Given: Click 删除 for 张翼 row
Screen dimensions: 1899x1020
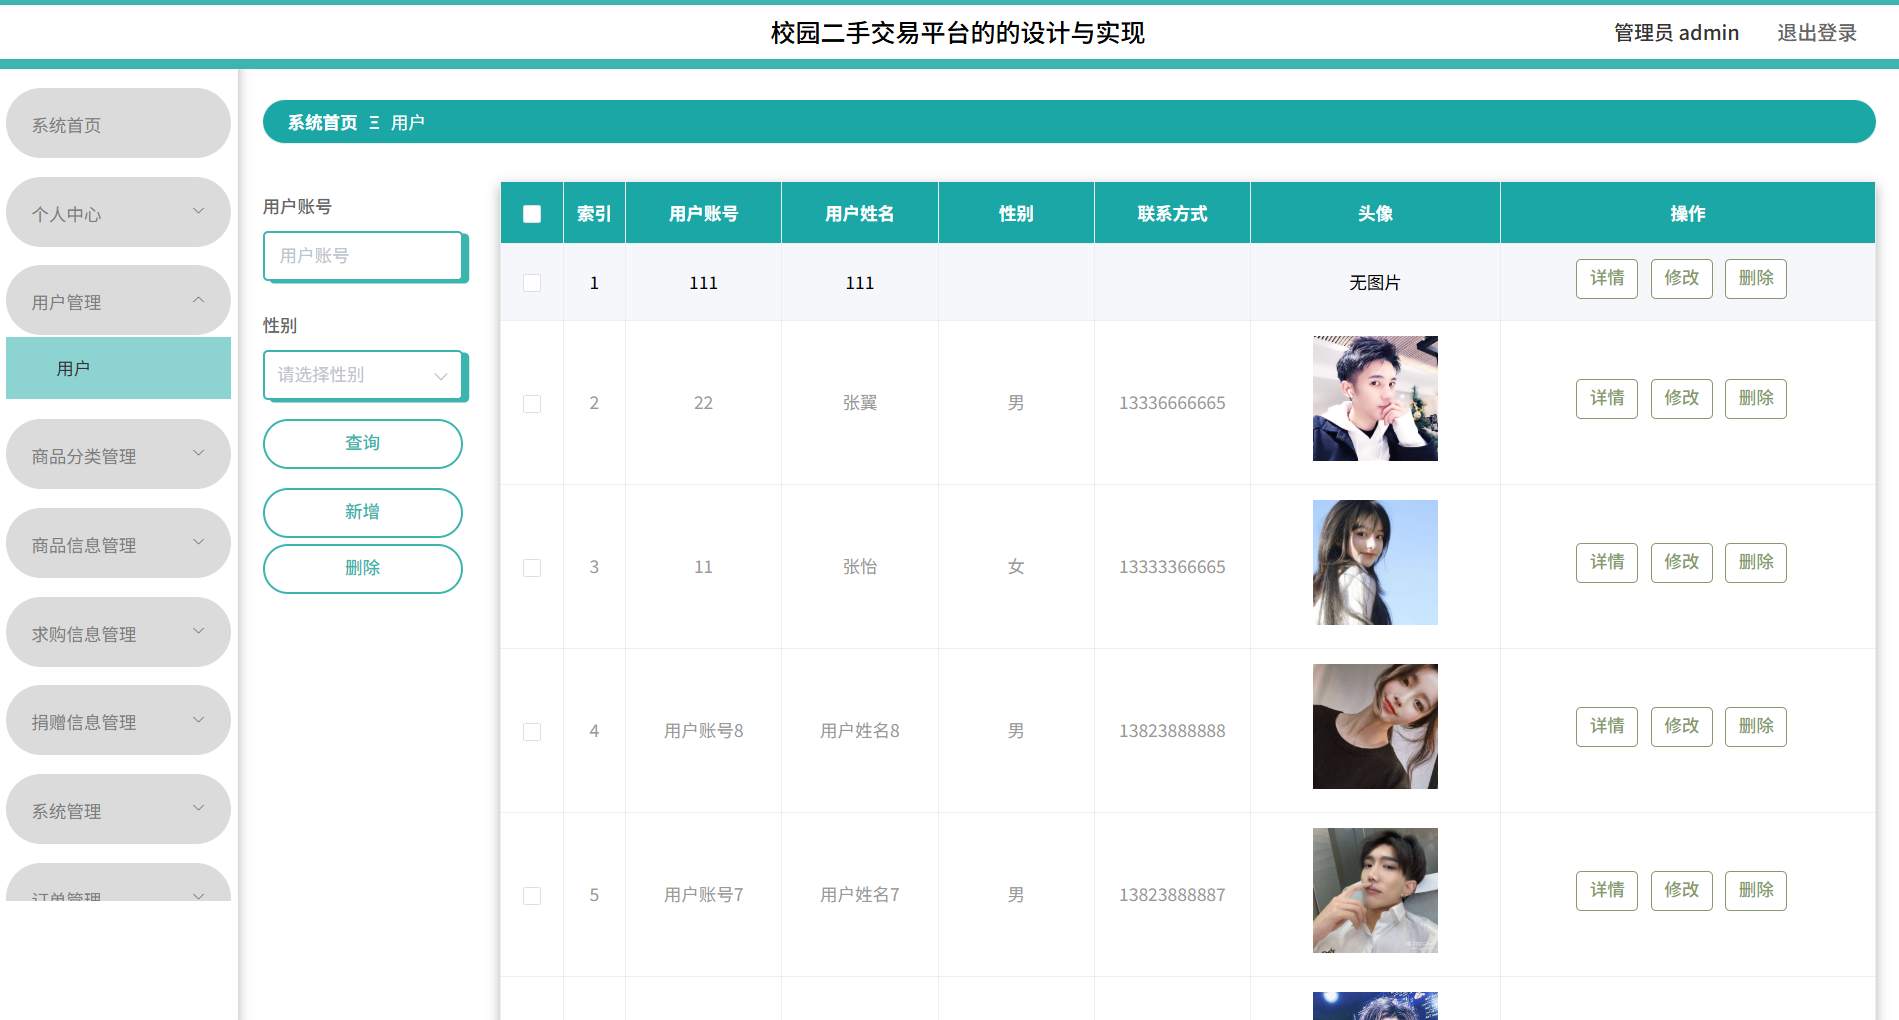Looking at the screenshot, I should [x=1756, y=399].
